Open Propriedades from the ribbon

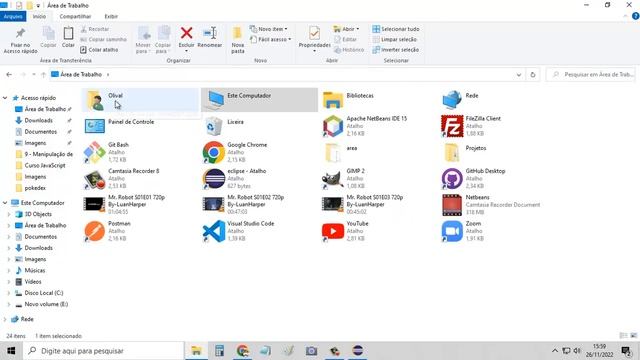pos(314,39)
